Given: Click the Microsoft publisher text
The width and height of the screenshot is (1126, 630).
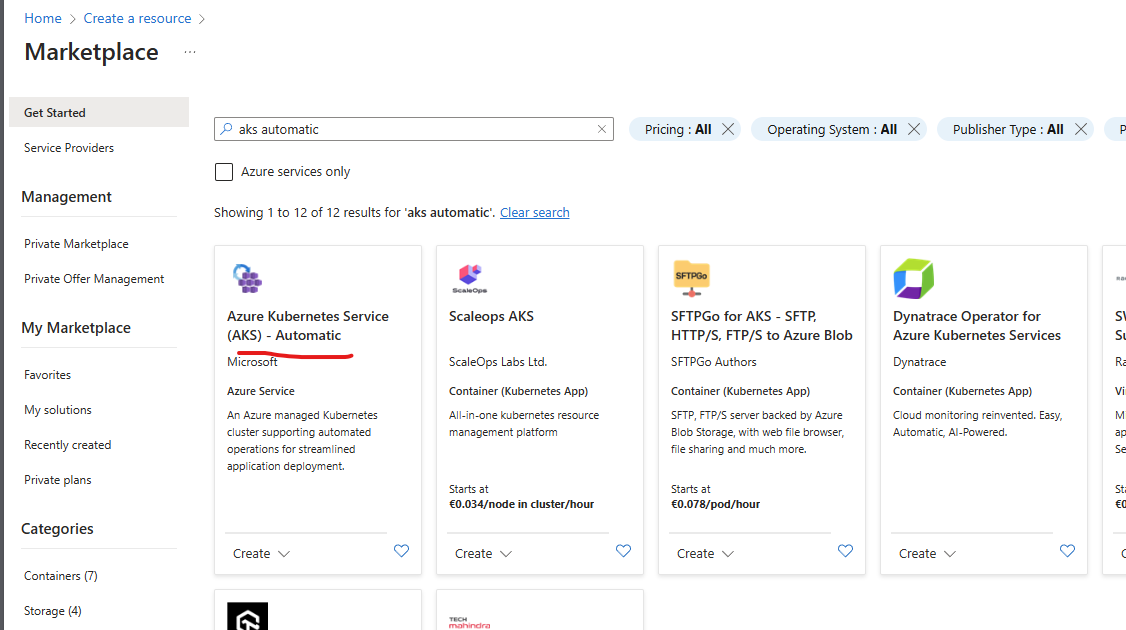Looking at the screenshot, I should click(x=252, y=362).
